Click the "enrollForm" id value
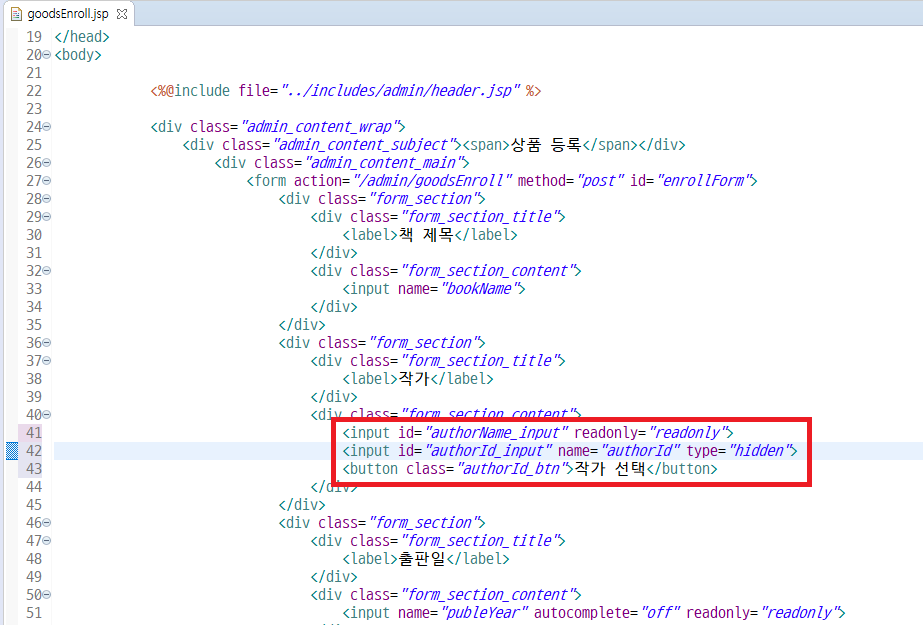This screenshot has height=625, width=923. [706, 181]
